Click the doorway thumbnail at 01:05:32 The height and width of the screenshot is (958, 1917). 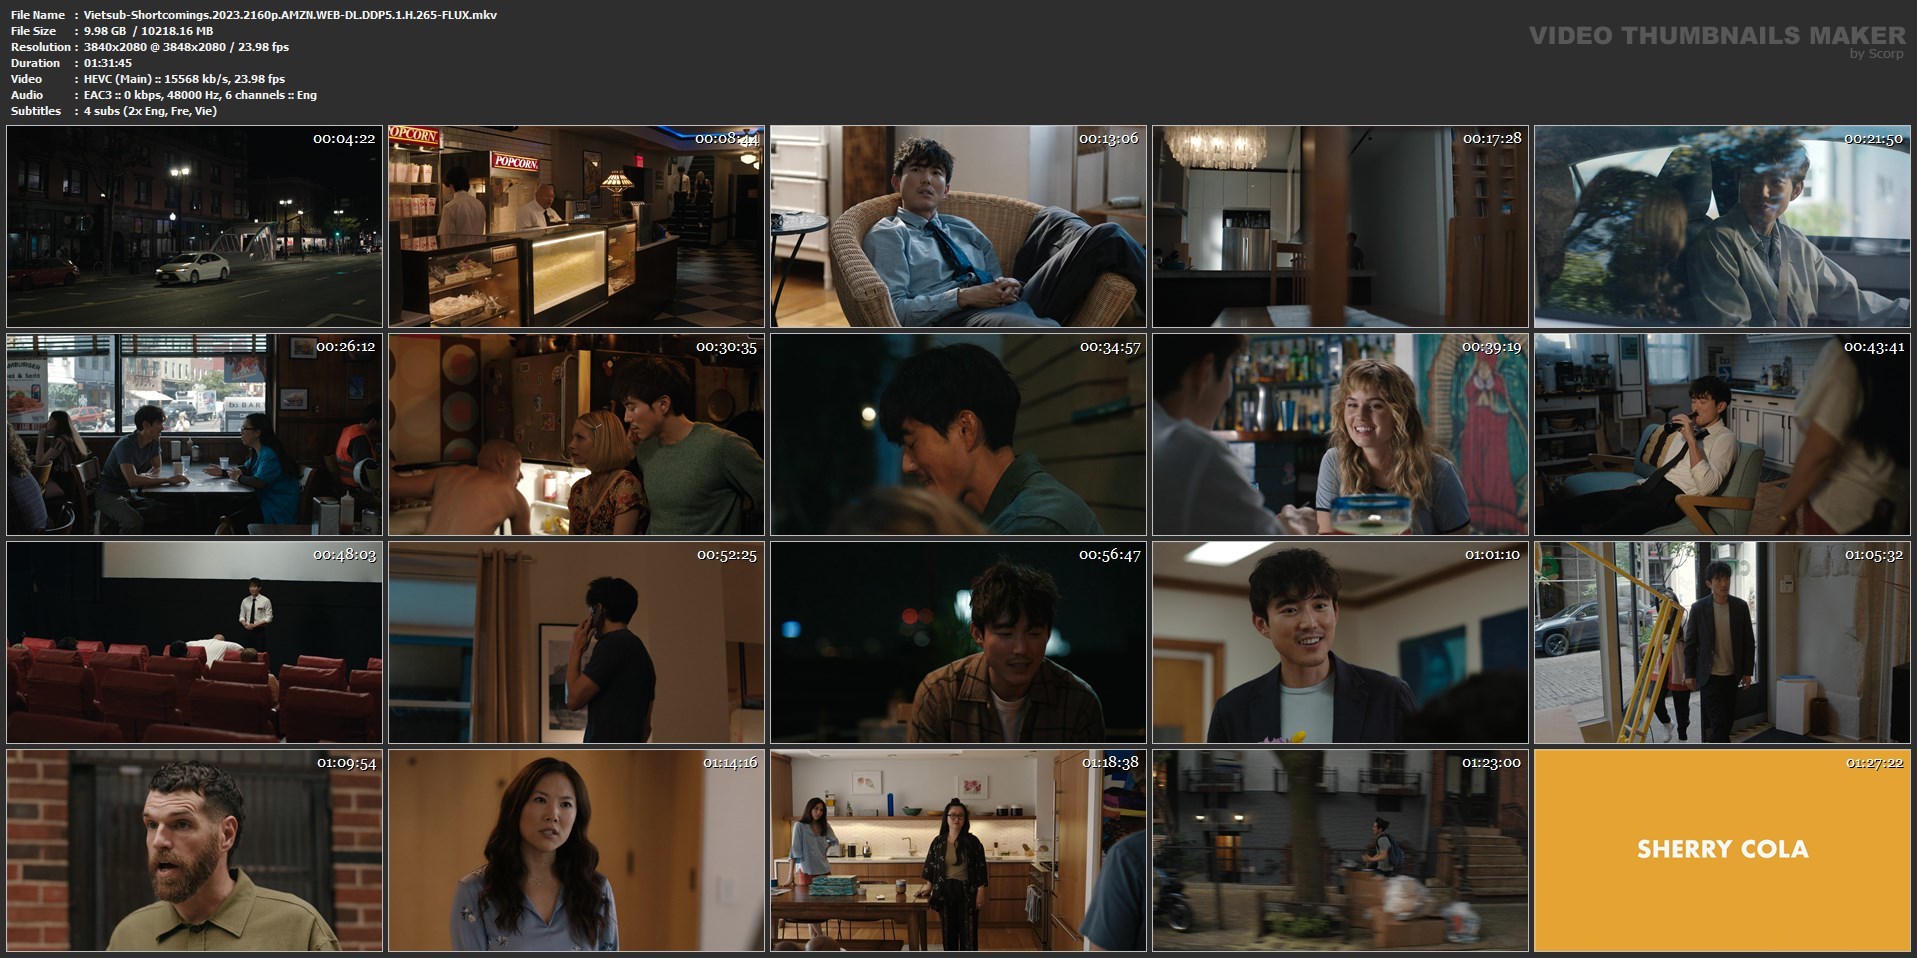[1722, 643]
